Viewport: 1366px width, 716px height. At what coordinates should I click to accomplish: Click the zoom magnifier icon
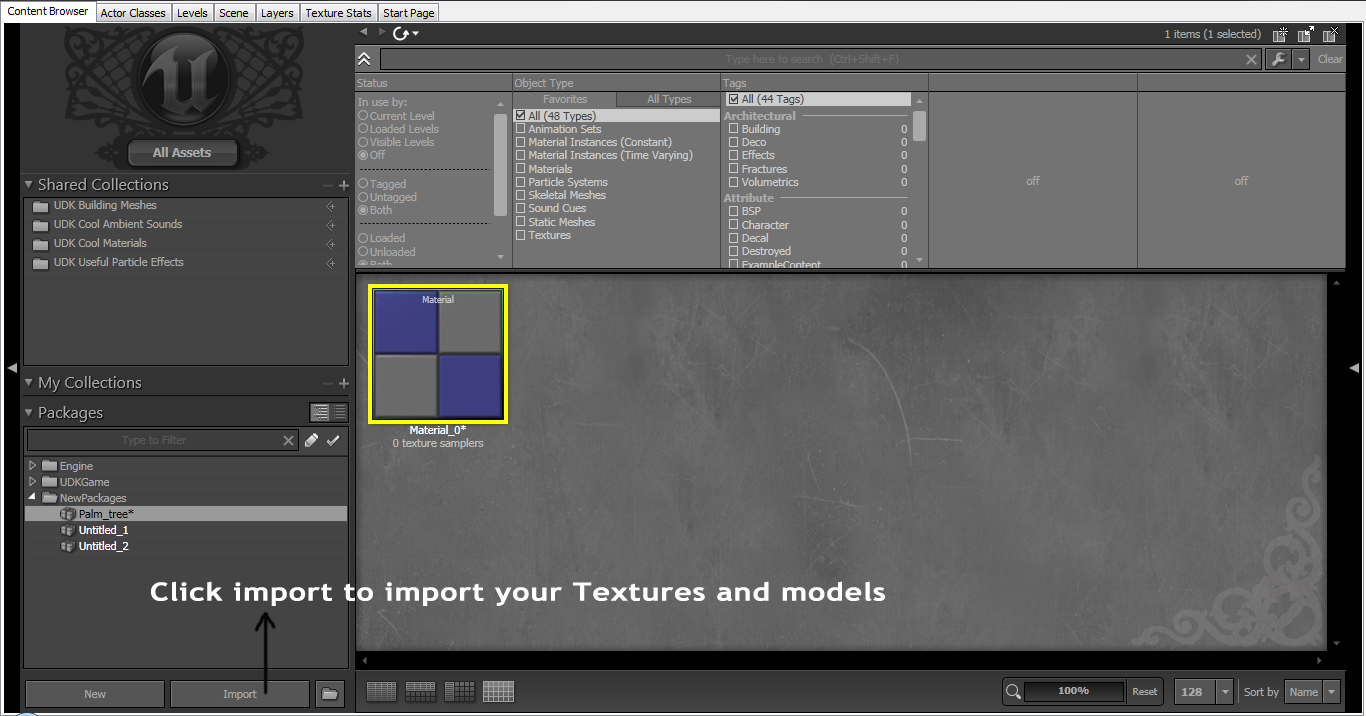[x=1013, y=691]
